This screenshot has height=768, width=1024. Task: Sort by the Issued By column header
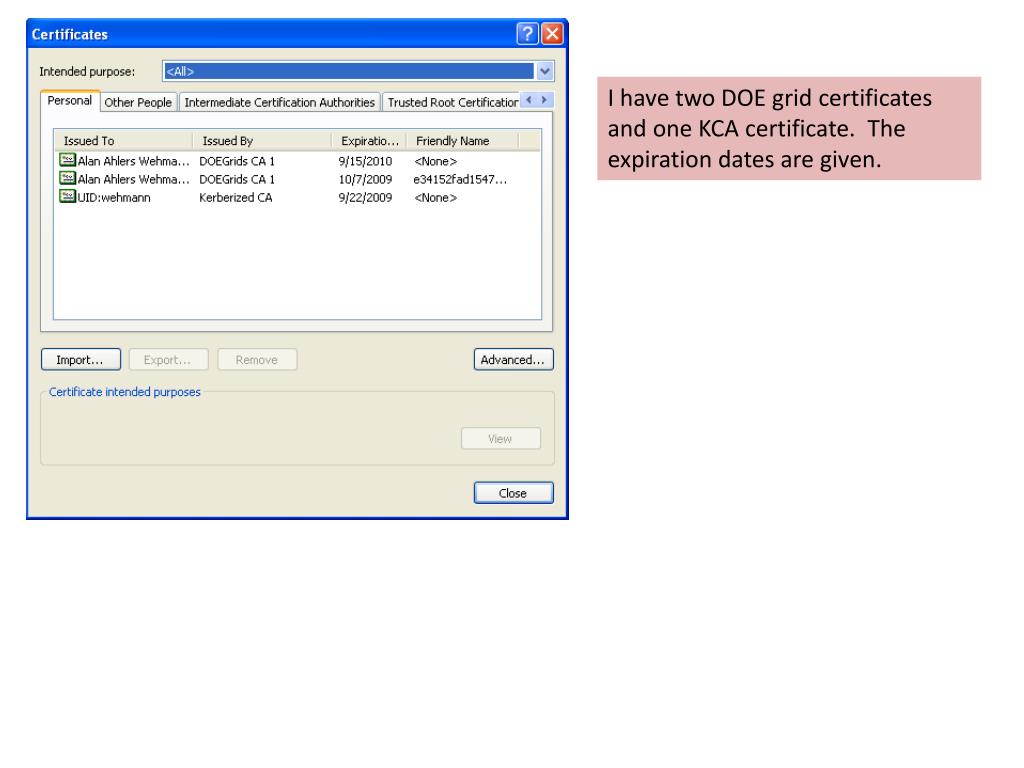click(x=262, y=141)
